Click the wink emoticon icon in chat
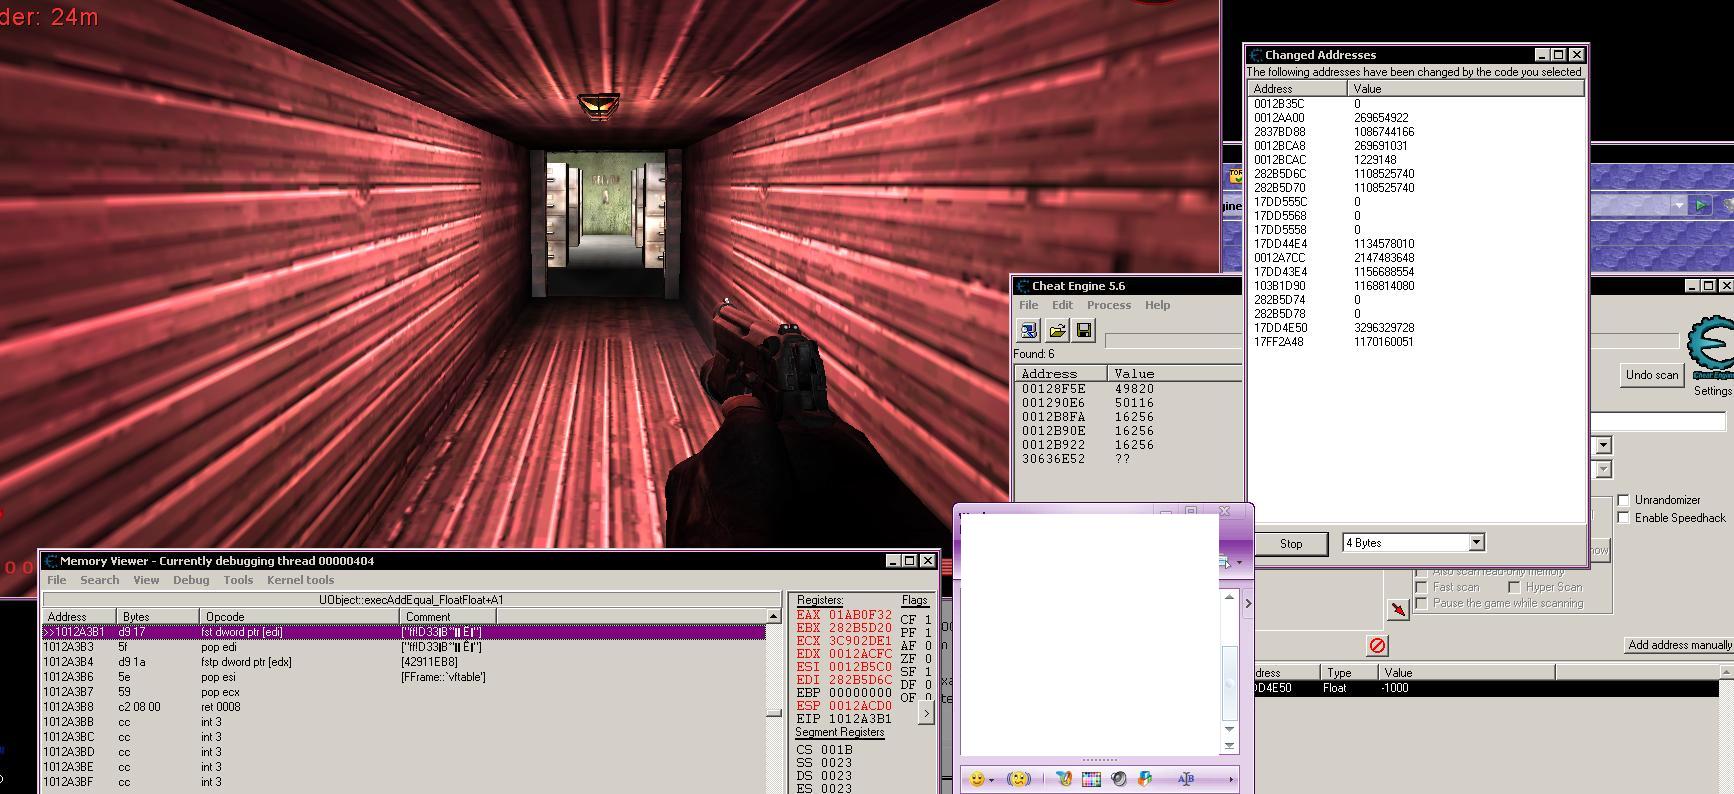The width and height of the screenshot is (1734, 794). click(x=1018, y=779)
